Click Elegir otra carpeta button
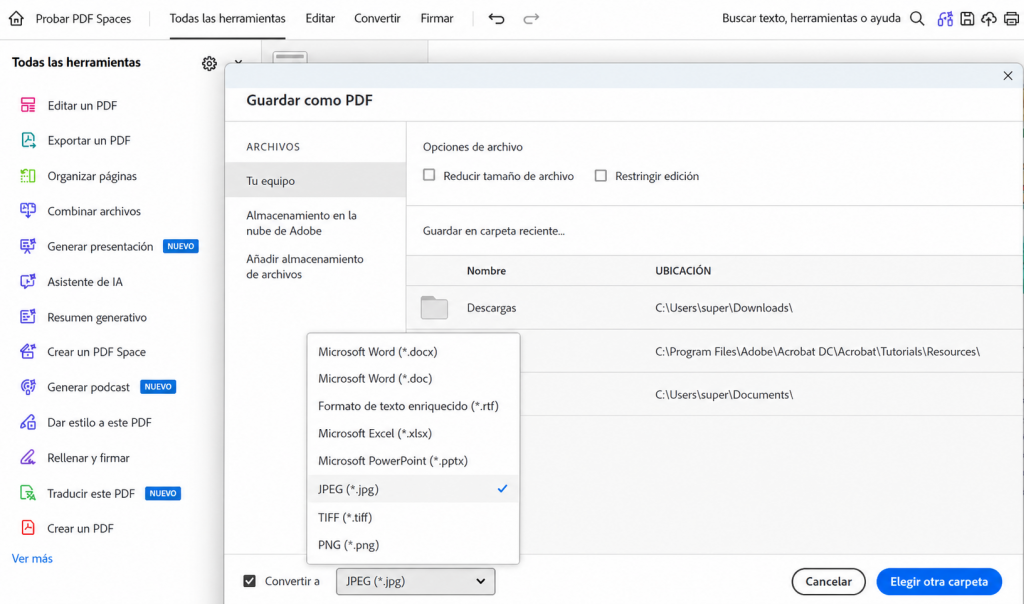The image size is (1024, 604). click(x=938, y=581)
